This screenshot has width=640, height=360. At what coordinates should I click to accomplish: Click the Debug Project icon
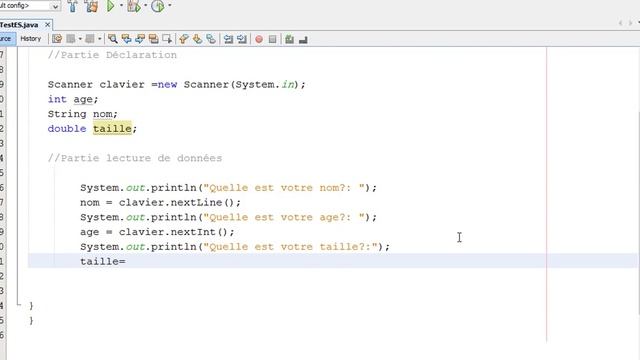click(133, 6)
